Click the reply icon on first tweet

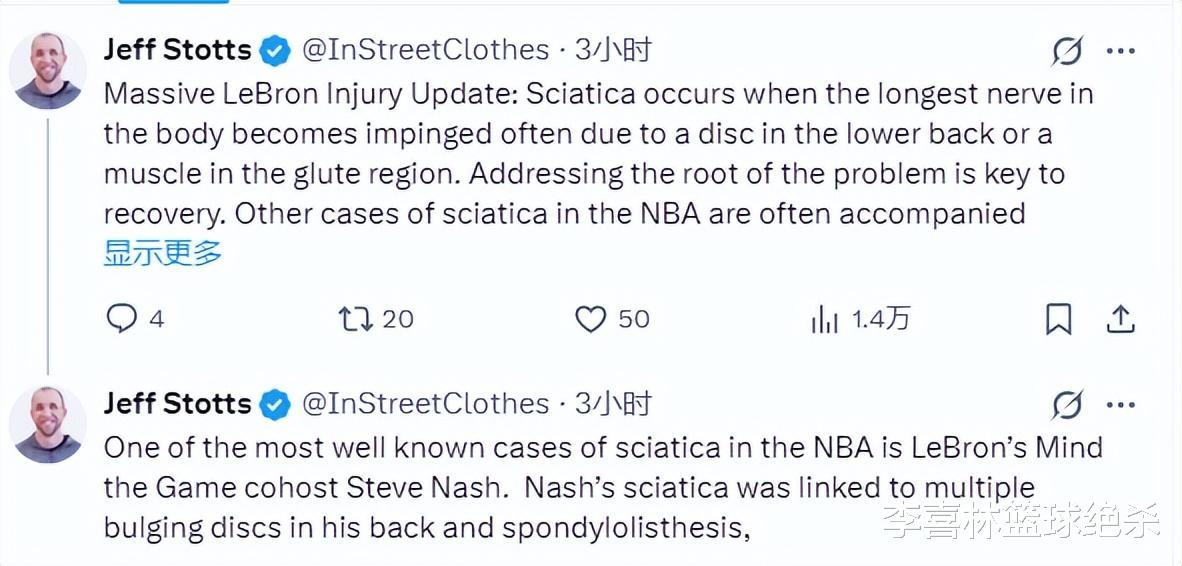(121, 319)
